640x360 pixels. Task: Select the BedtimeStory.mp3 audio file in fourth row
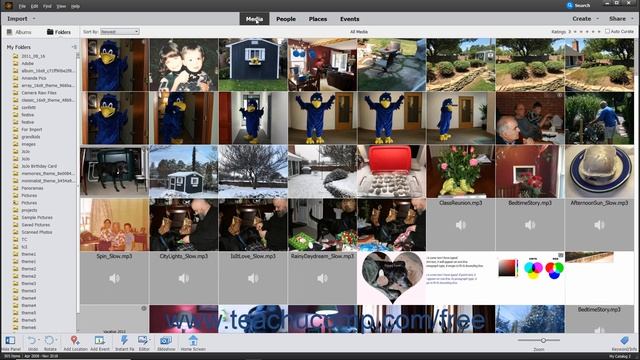530,225
